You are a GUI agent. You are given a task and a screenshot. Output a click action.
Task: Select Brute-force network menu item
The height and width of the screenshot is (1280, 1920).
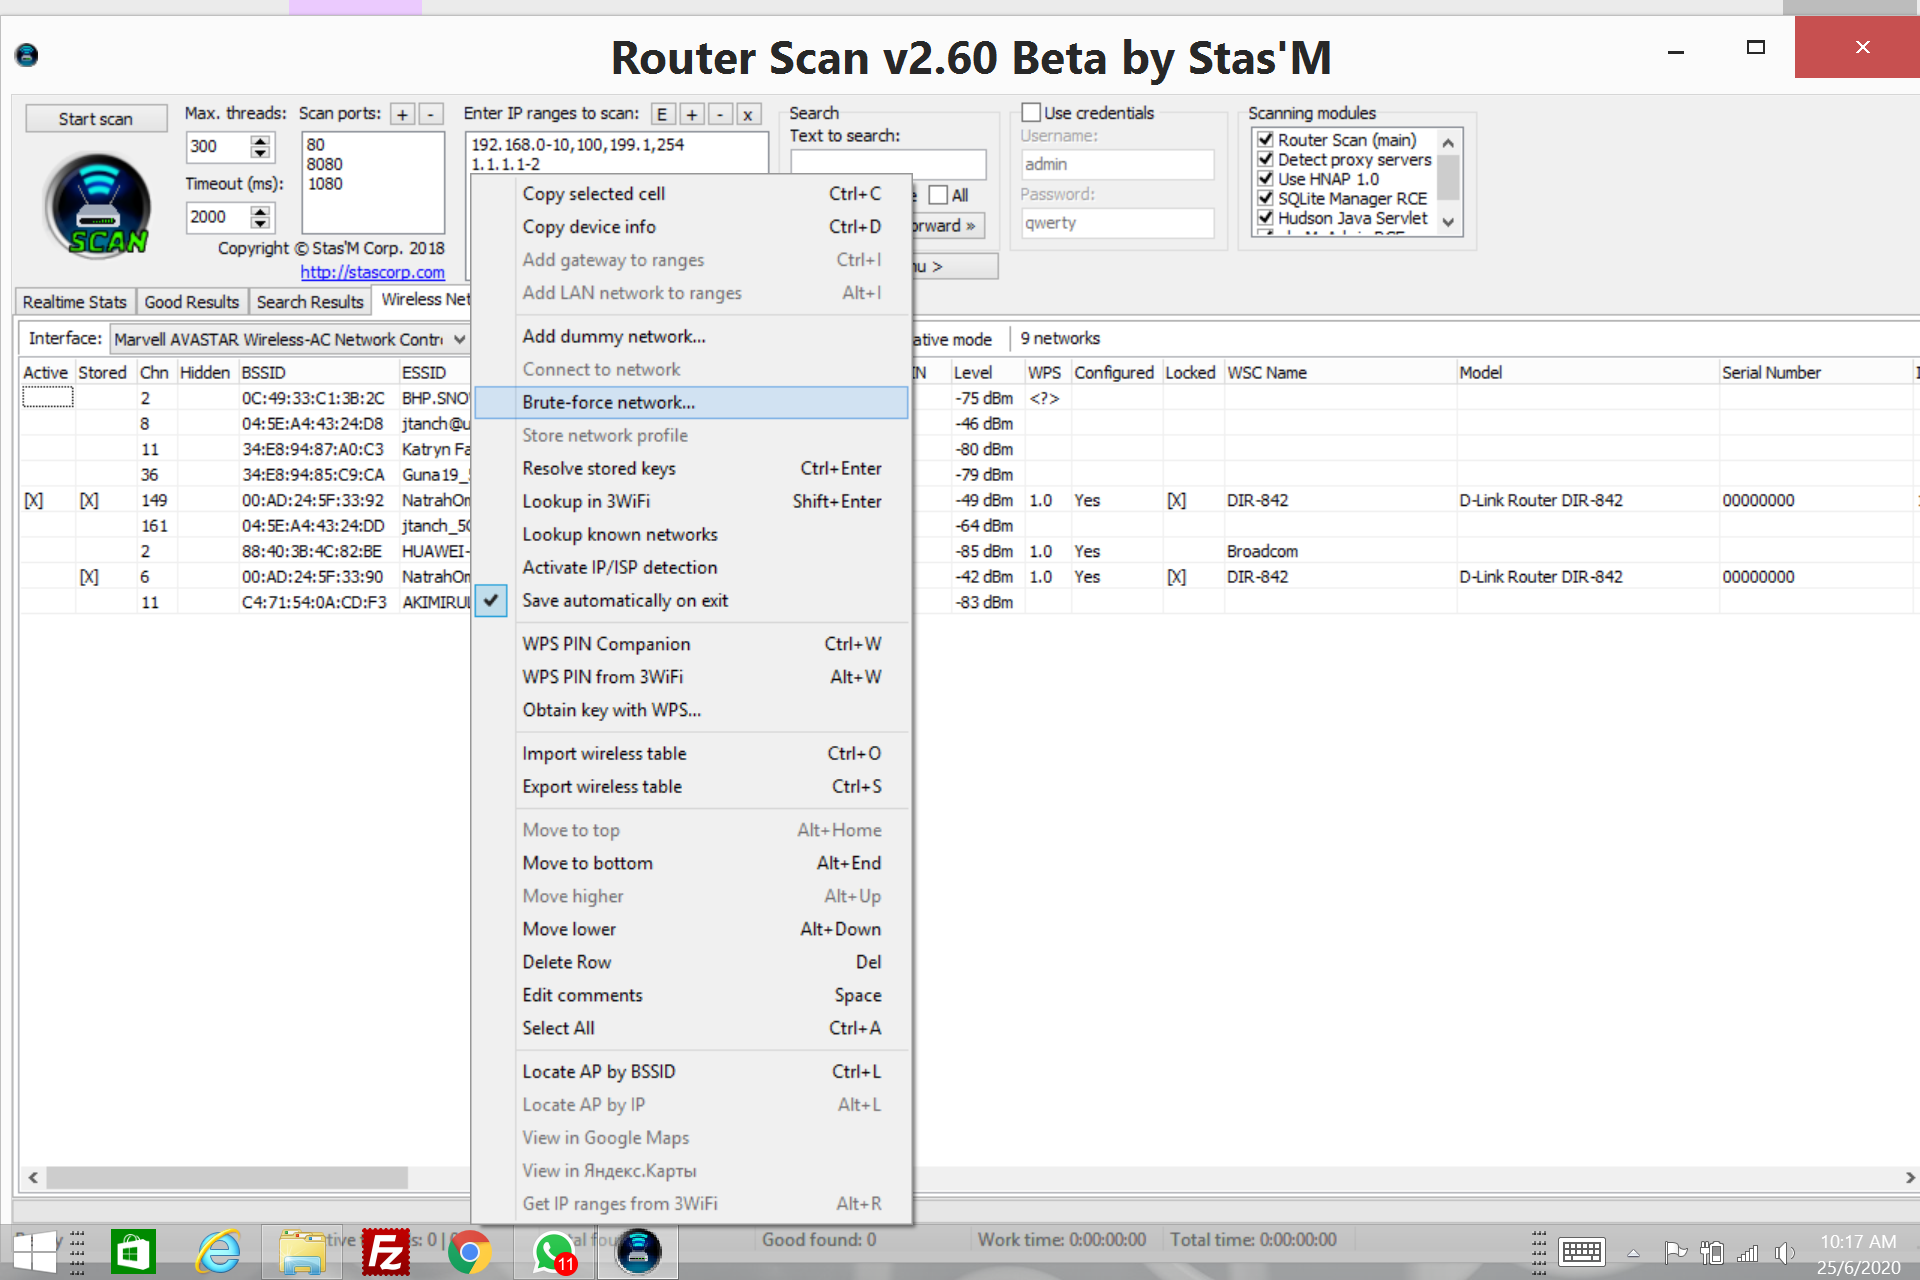692,402
